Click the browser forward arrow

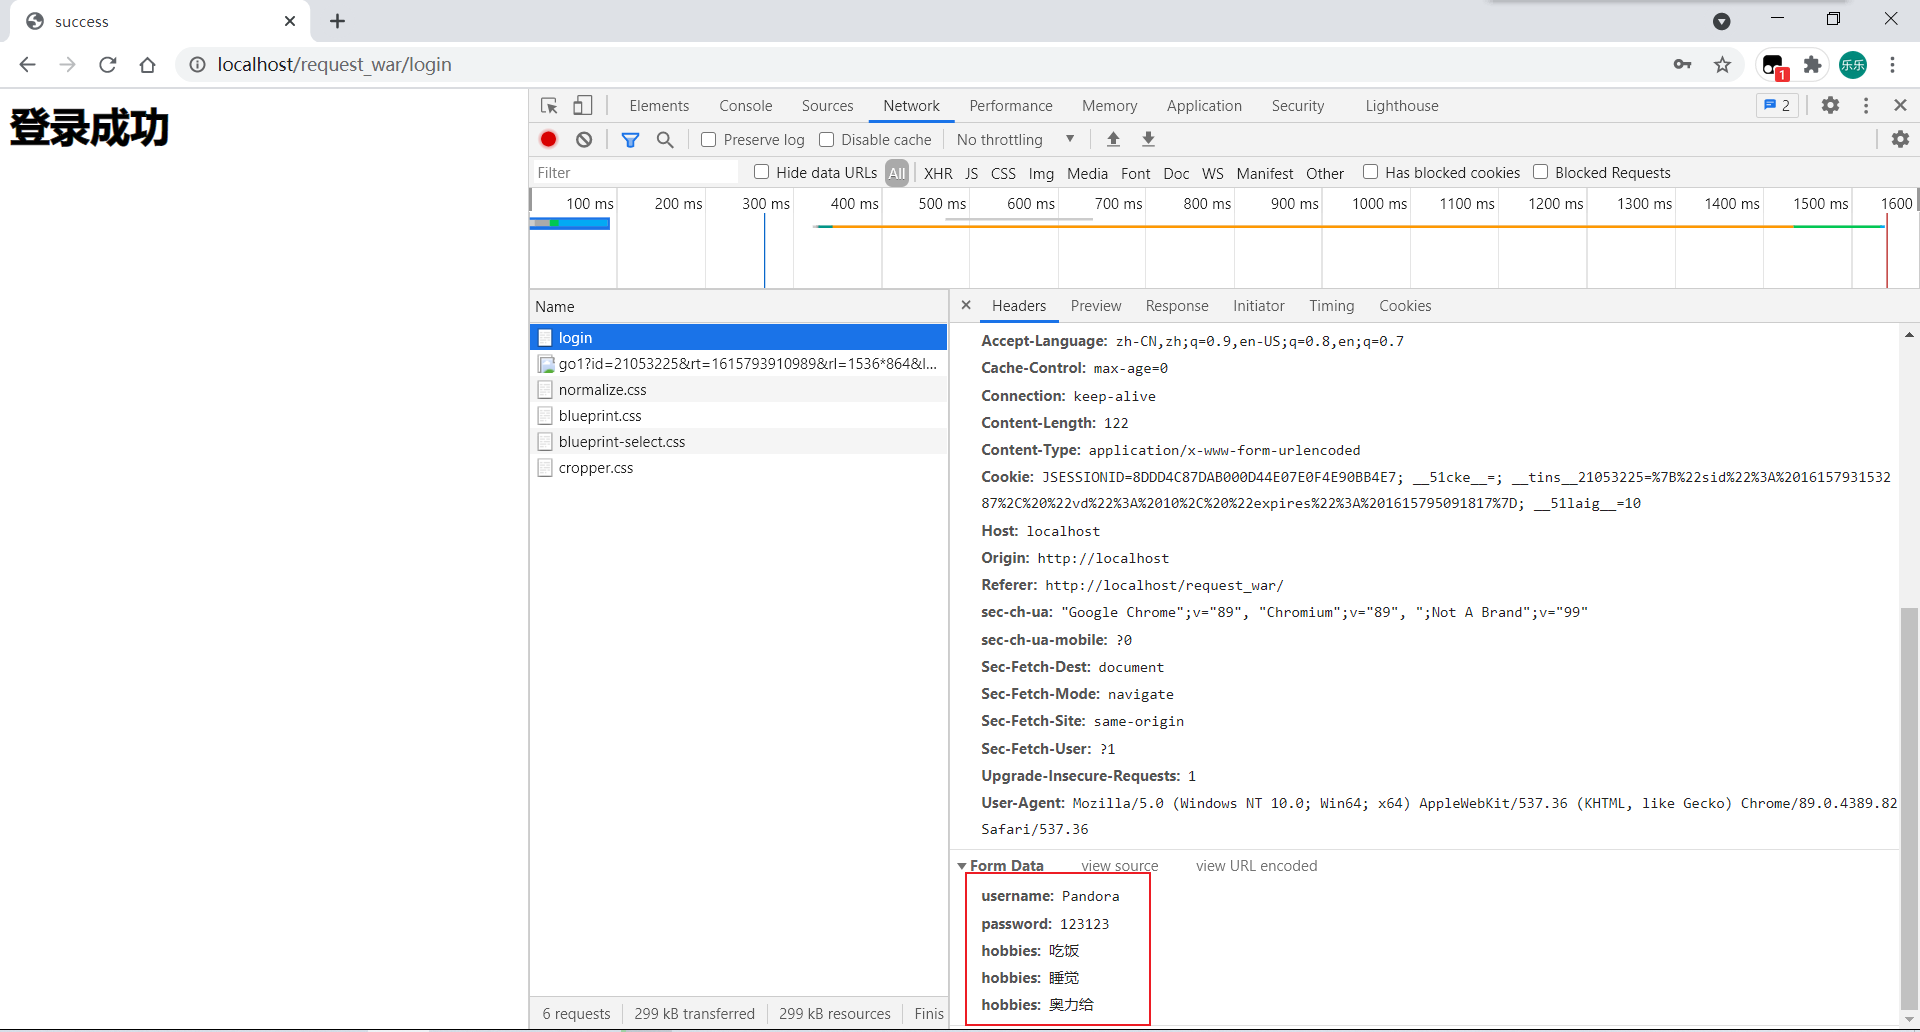click(x=67, y=65)
